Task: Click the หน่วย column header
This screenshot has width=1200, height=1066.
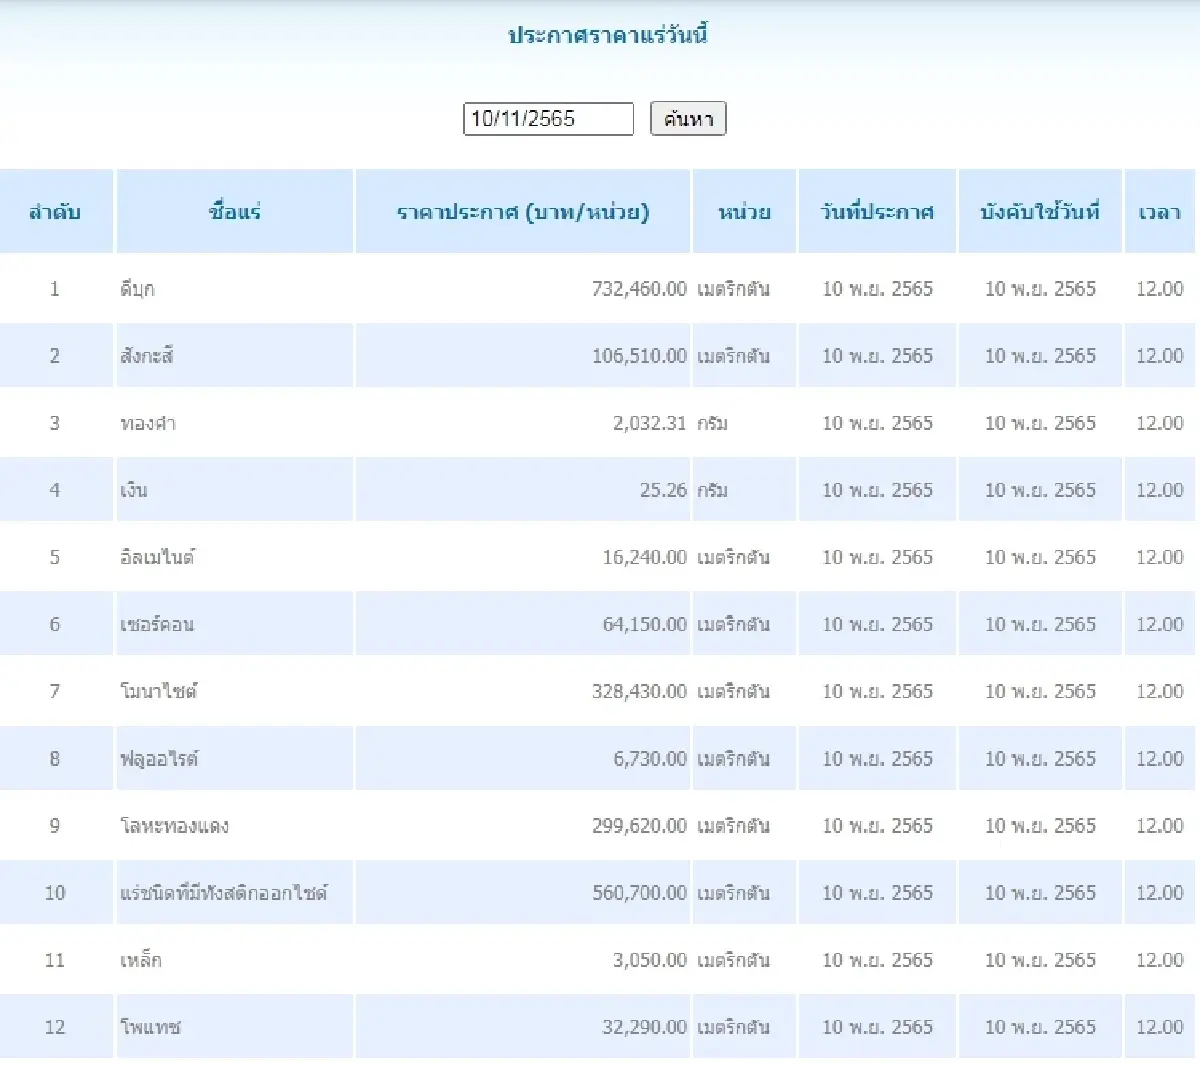Action: tap(745, 211)
